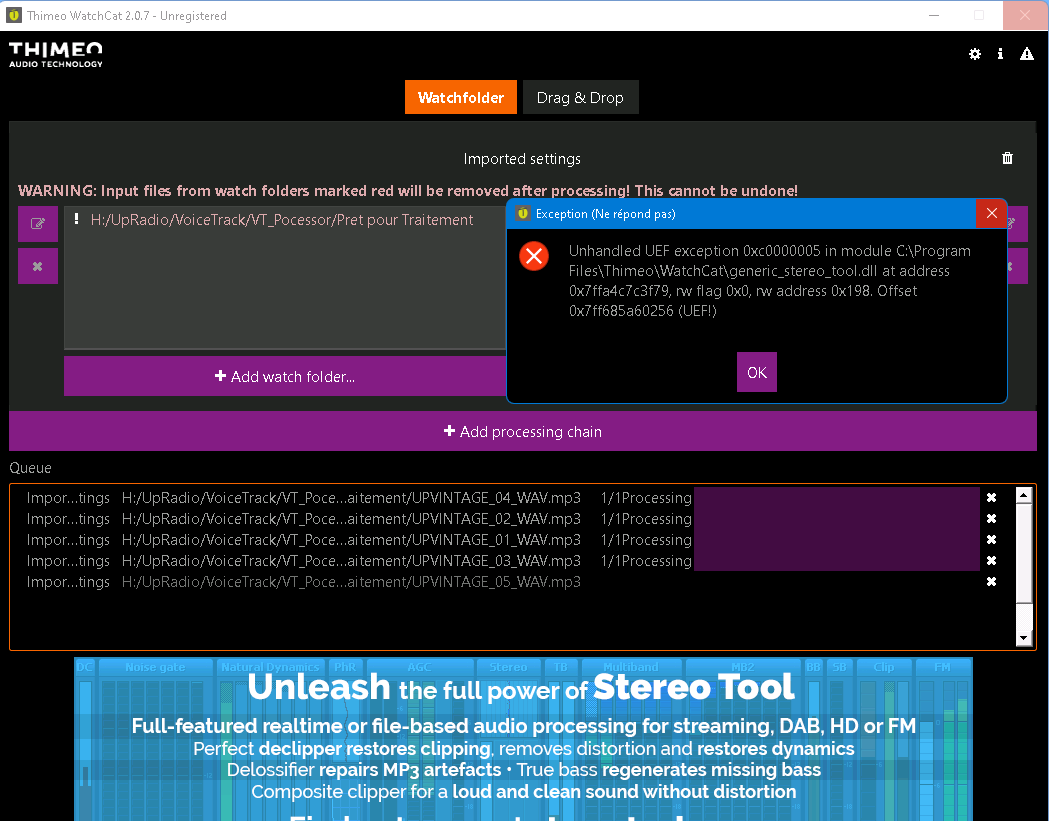
Task: Click the UPVINTAGE_03 processing progress bar
Action: click(837, 560)
